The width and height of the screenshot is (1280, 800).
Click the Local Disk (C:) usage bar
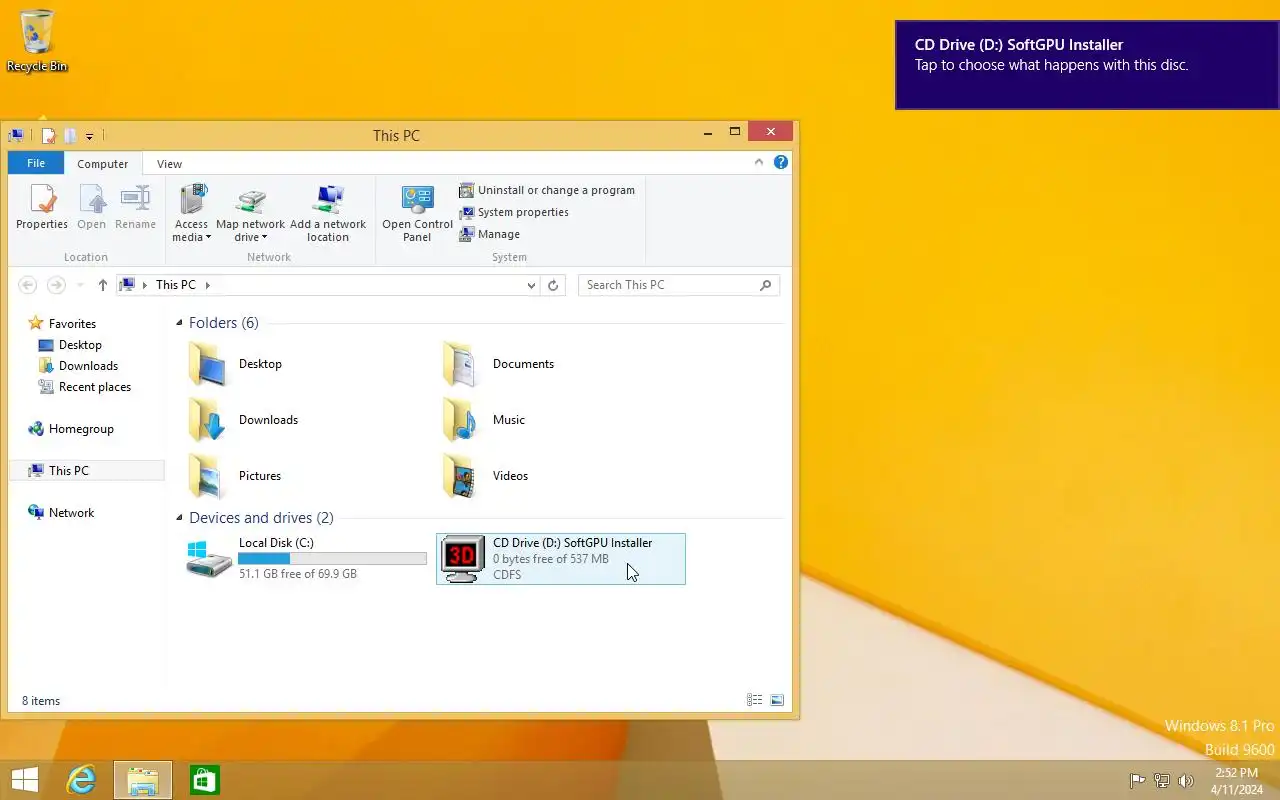[x=332, y=559]
